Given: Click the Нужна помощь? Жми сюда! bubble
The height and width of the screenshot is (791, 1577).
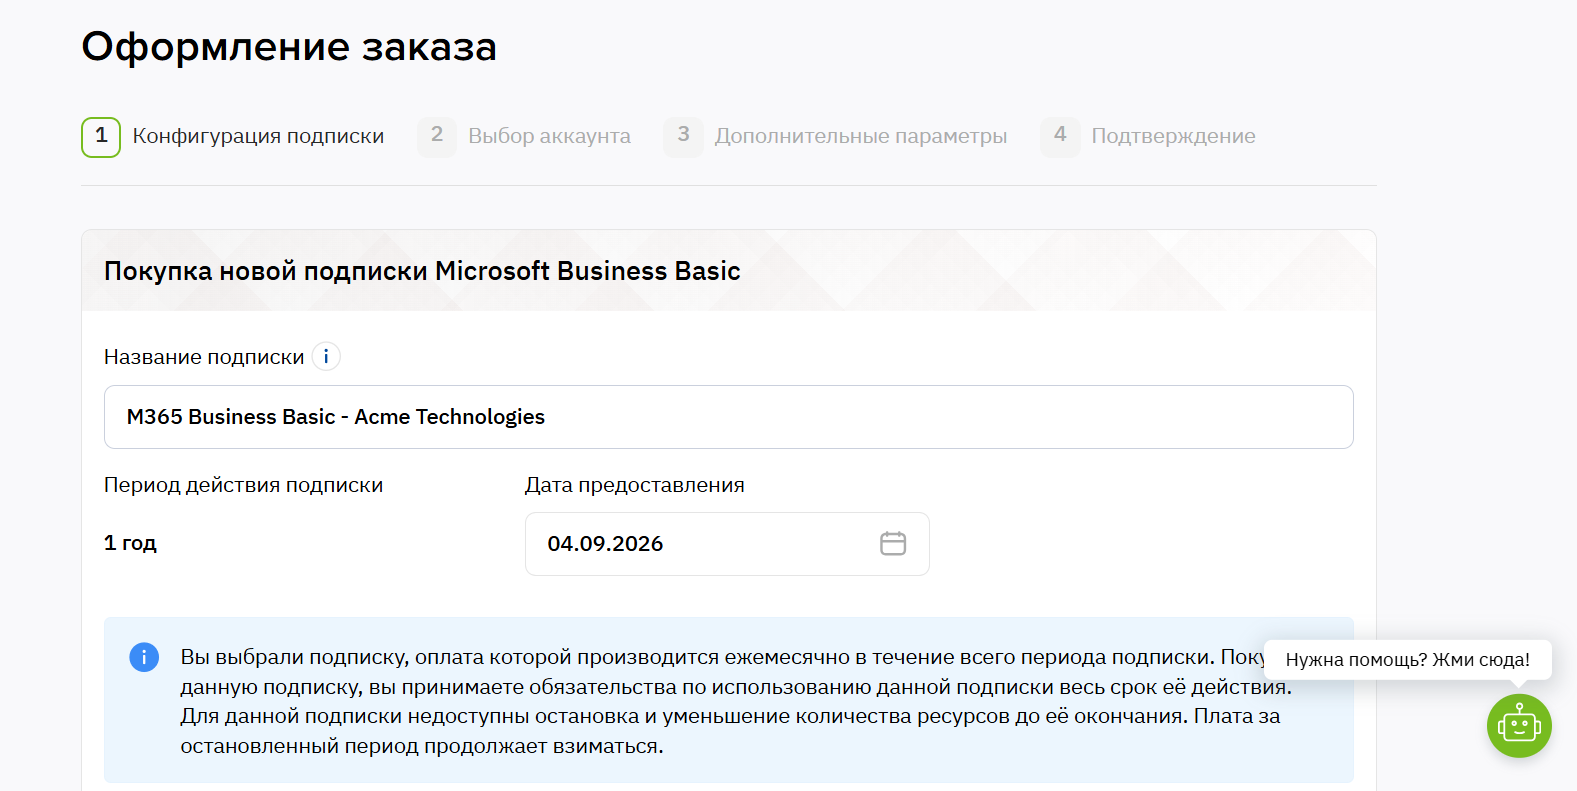Looking at the screenshot, I should pyautogui.click(x=1407, y=660).
